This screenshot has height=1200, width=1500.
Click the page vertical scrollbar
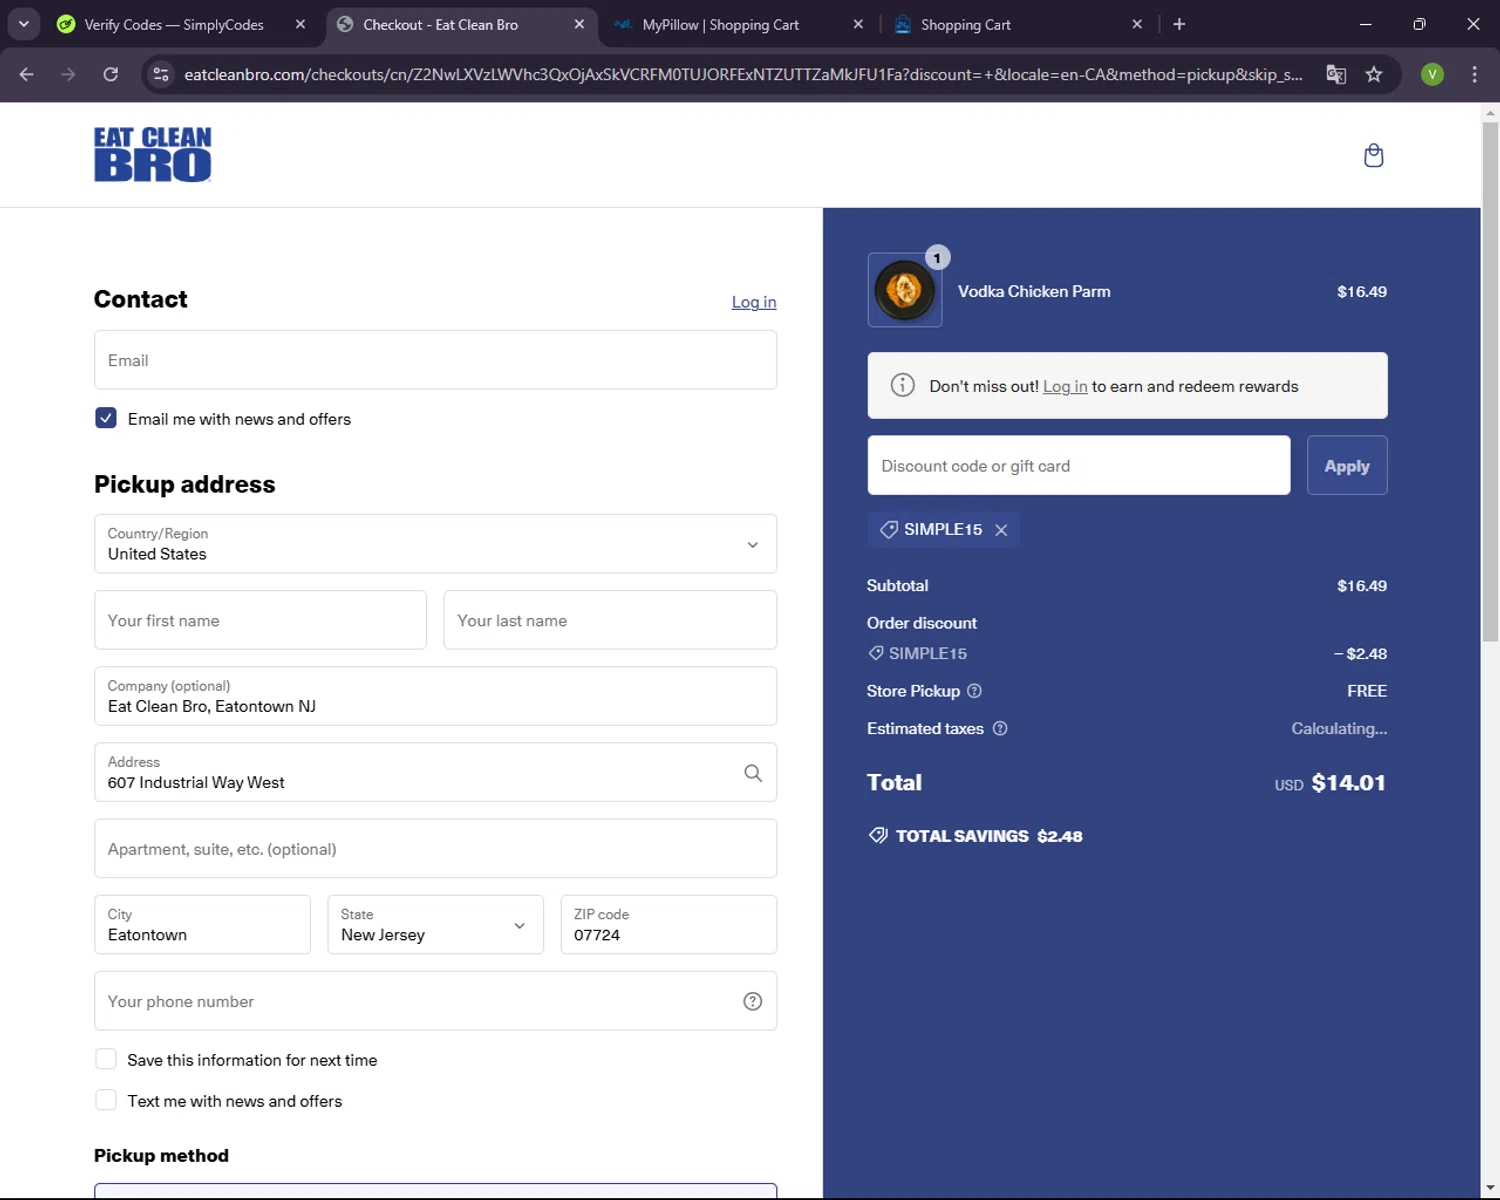click(x=1490, y=380)
